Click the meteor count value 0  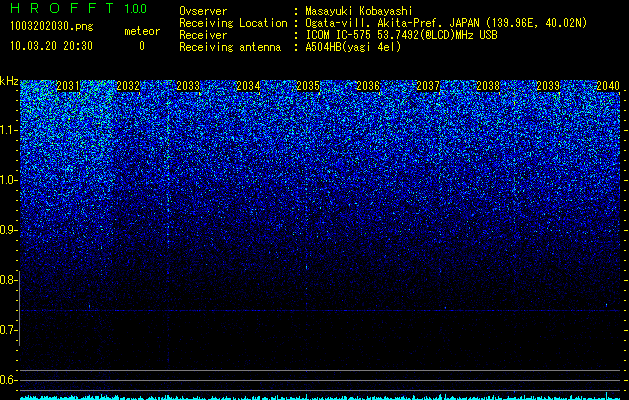[x=142, y=46]
